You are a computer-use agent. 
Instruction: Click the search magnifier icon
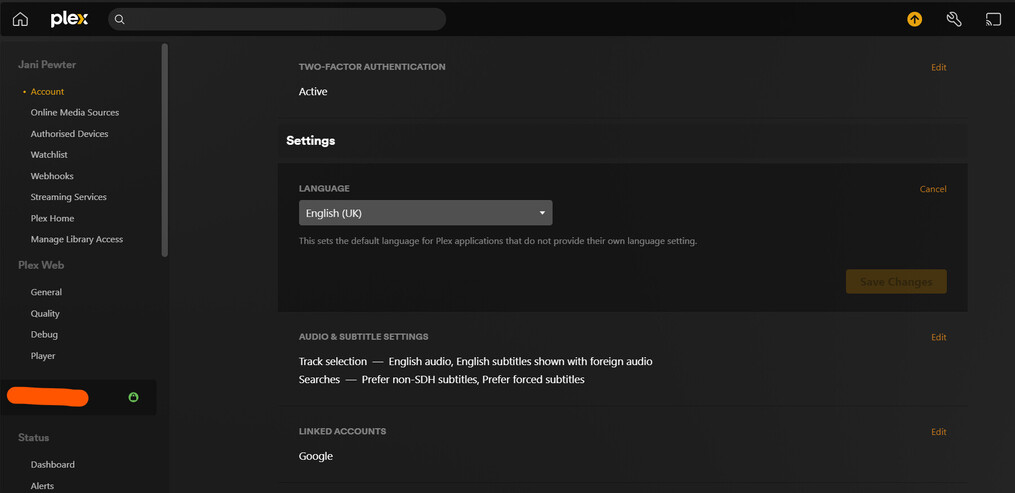point(120,19)
